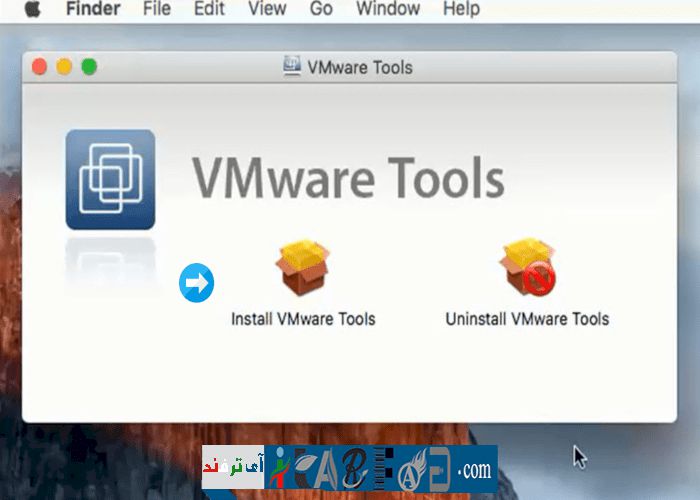The width and height of the screenshot is (700, 500).
Task: Close the VMware Tools window
Action: 40,67
